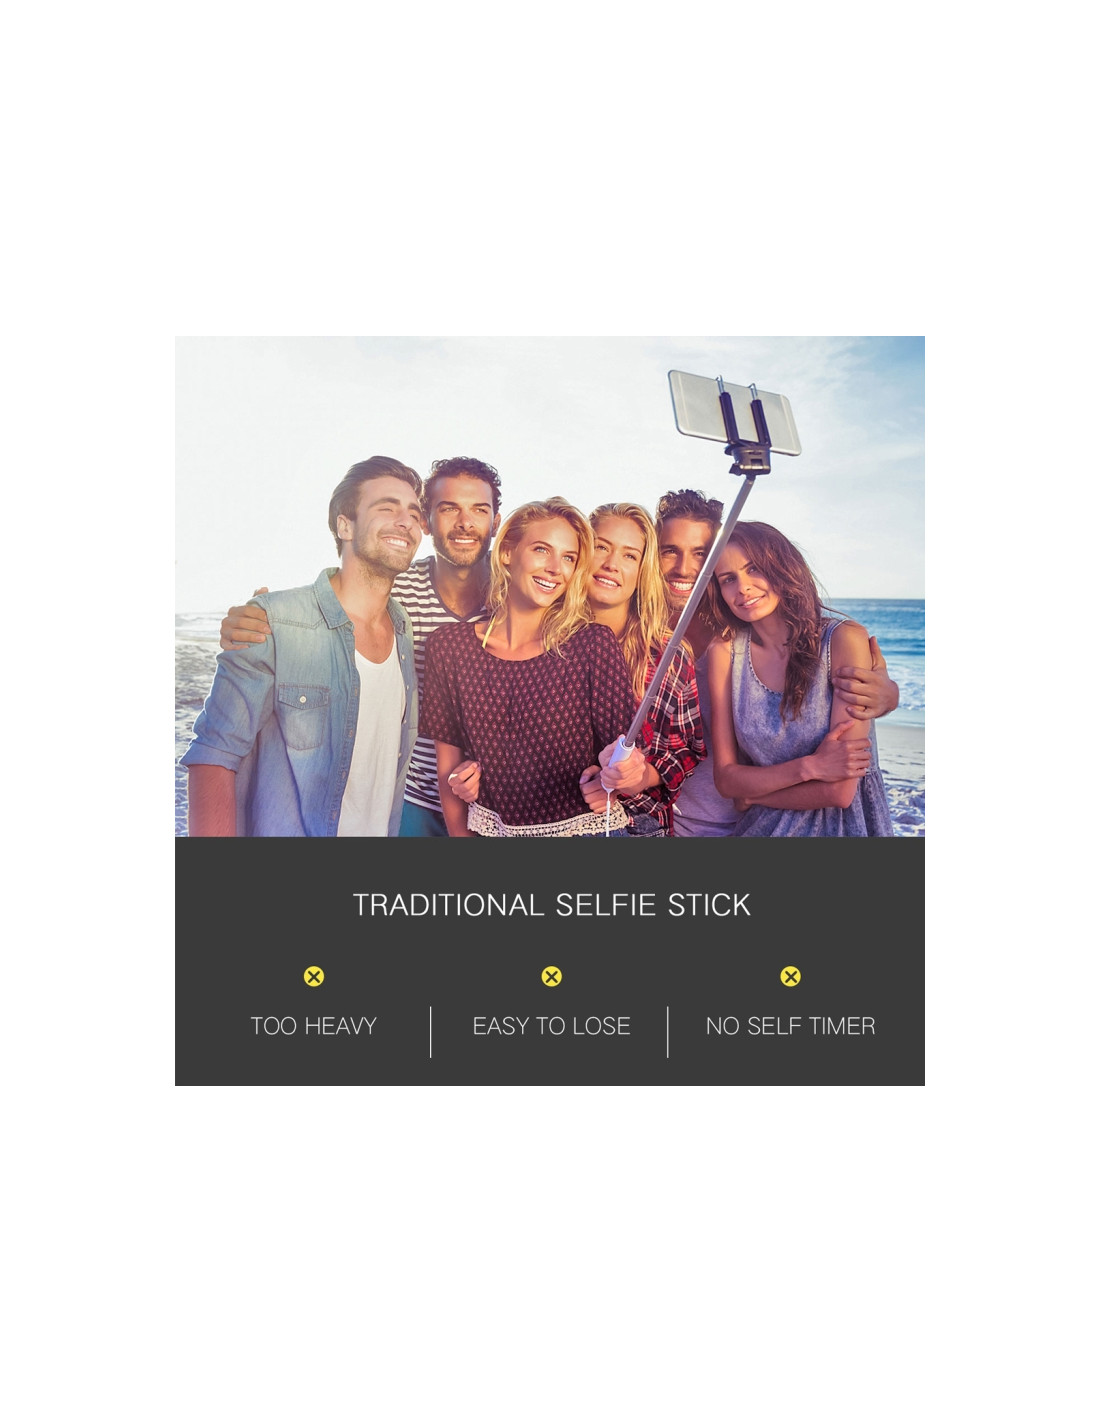
Task: Click the yellow X icon above TOO HEAVY
Action: pyautogui.click(x=314, y=976)
